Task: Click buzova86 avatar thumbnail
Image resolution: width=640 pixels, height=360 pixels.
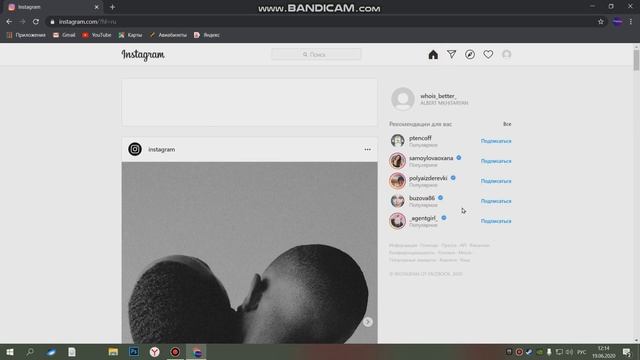Action: [x=398, y=201]
